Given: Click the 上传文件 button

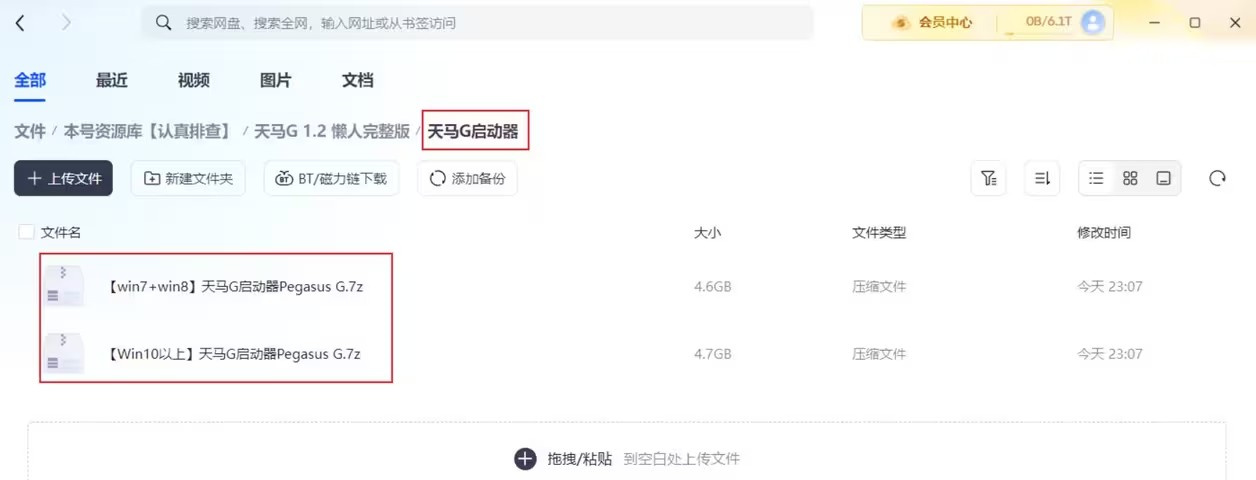Looking at the screenshot, I should pos(63,178).
